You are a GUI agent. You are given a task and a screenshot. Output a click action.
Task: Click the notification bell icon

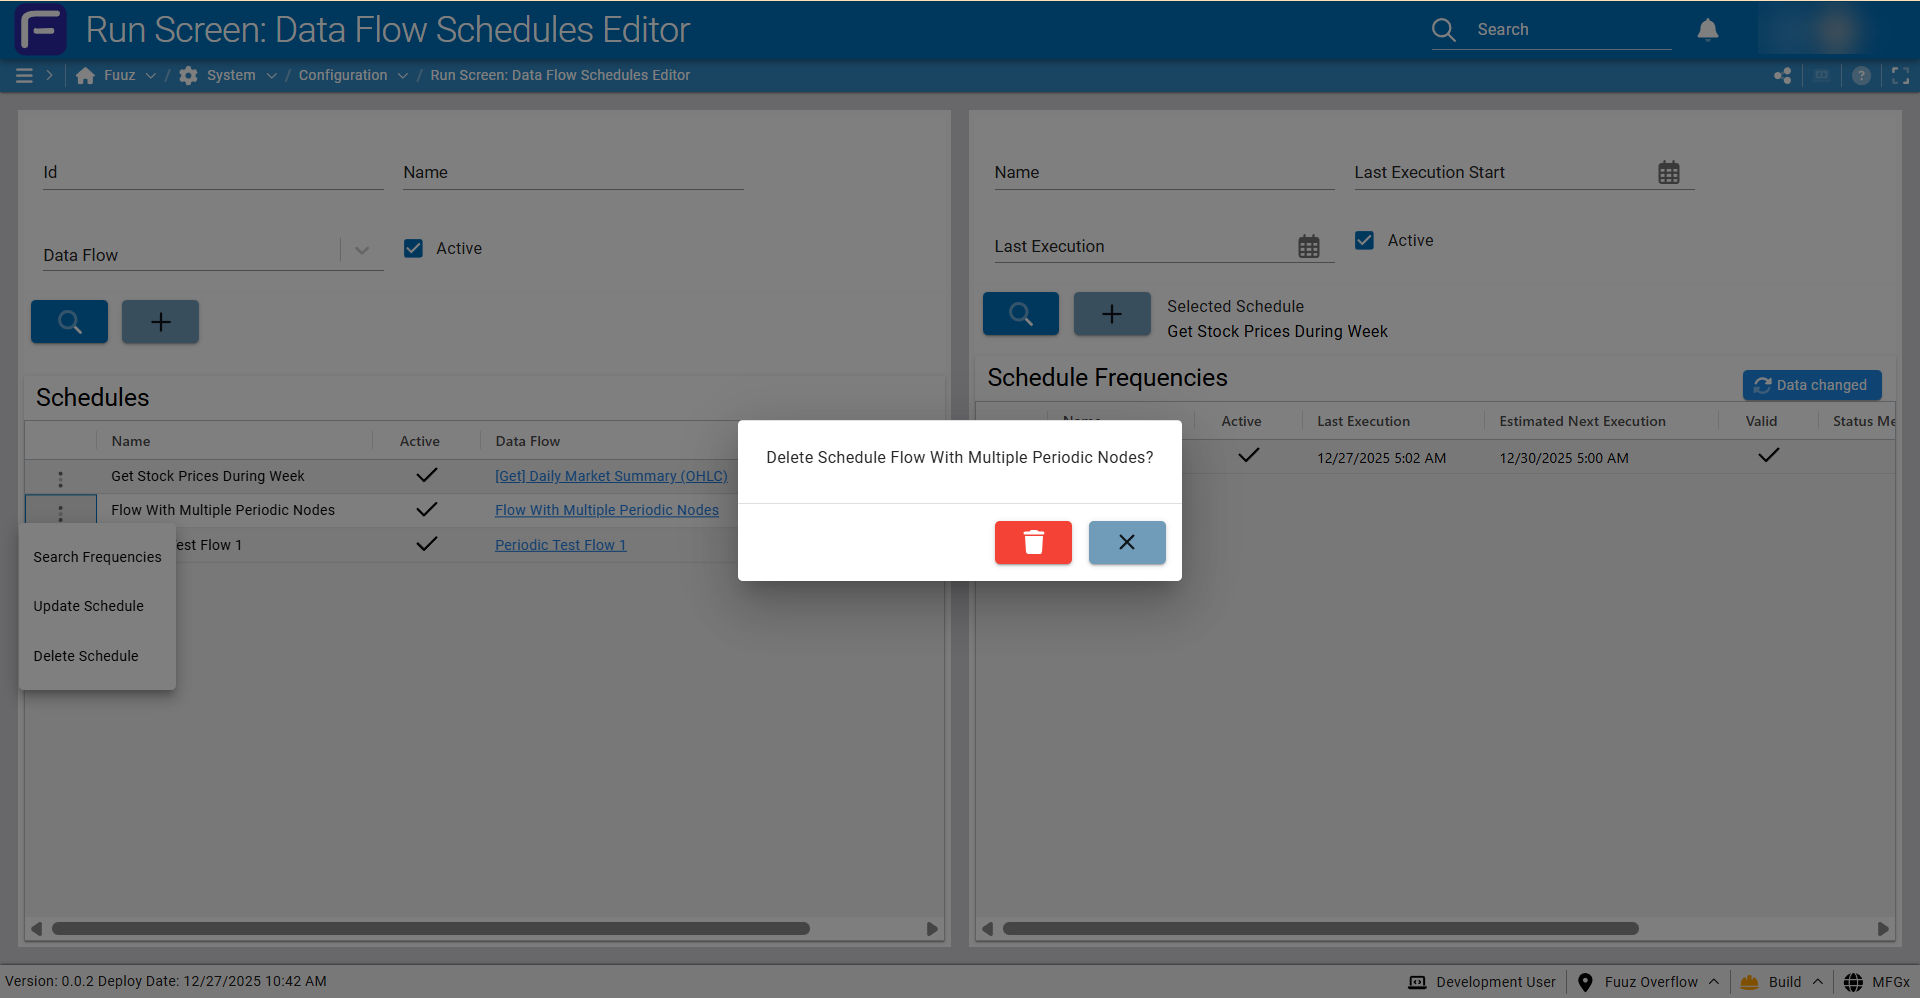[x=1707, y=30]
